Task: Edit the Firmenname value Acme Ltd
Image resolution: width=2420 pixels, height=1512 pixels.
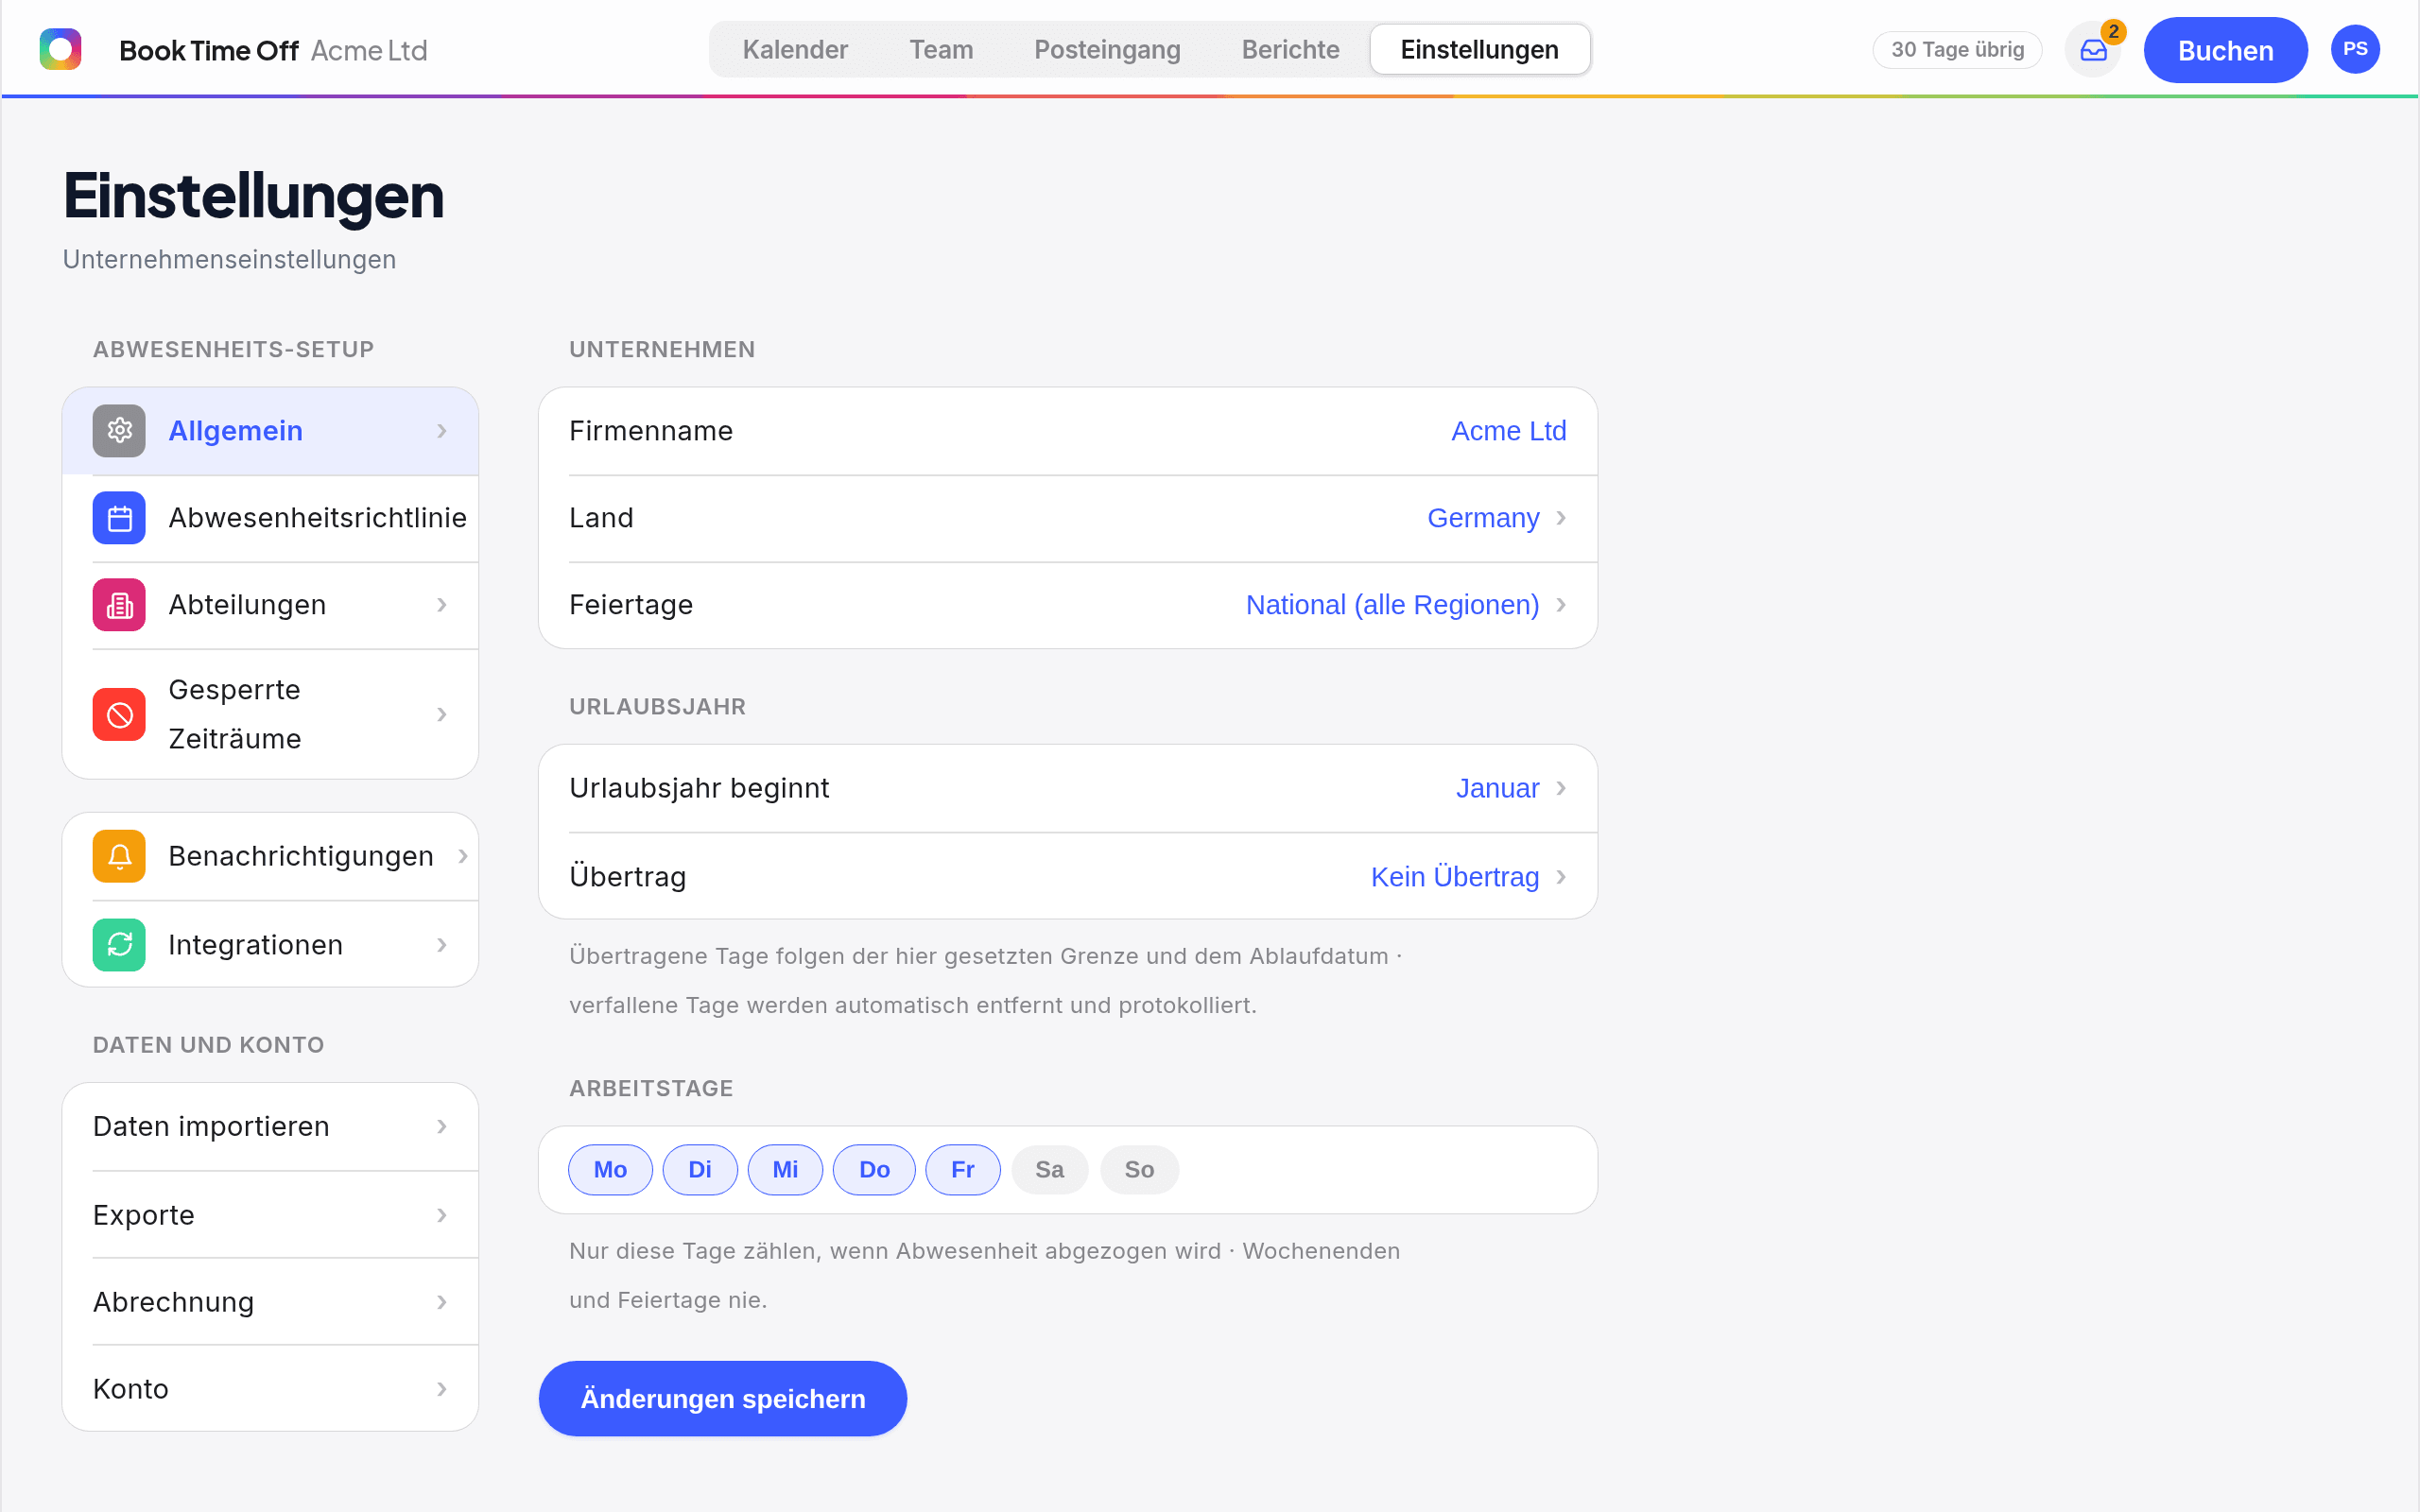Action: click(x=1508, y=431)
